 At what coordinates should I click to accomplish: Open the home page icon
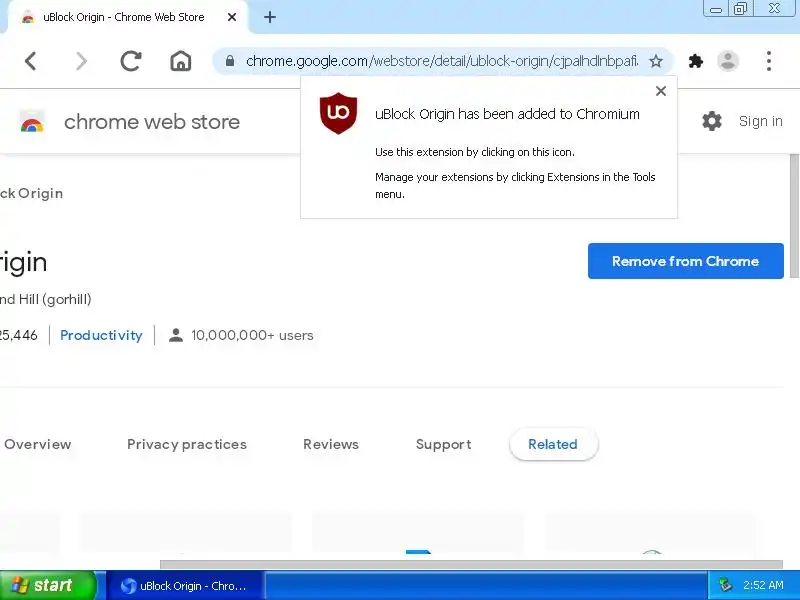(x=181, y=61)
